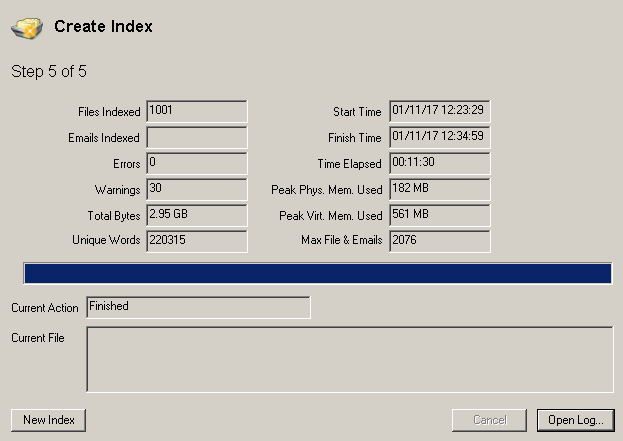Click the Finish Time field
Screen dimensions: 623x441
click(439, 137)
